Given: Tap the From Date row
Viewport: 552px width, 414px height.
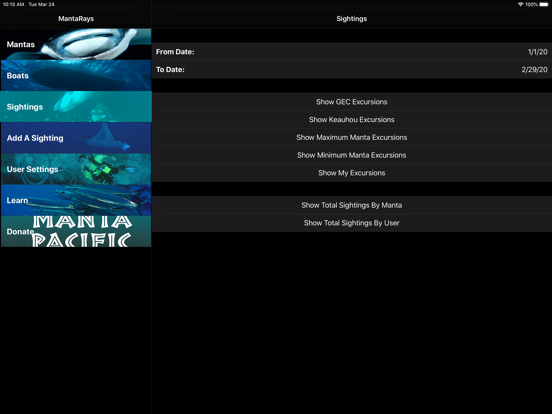Looking at the screenshot, I should pyautogui.click(x=352, y=52).
